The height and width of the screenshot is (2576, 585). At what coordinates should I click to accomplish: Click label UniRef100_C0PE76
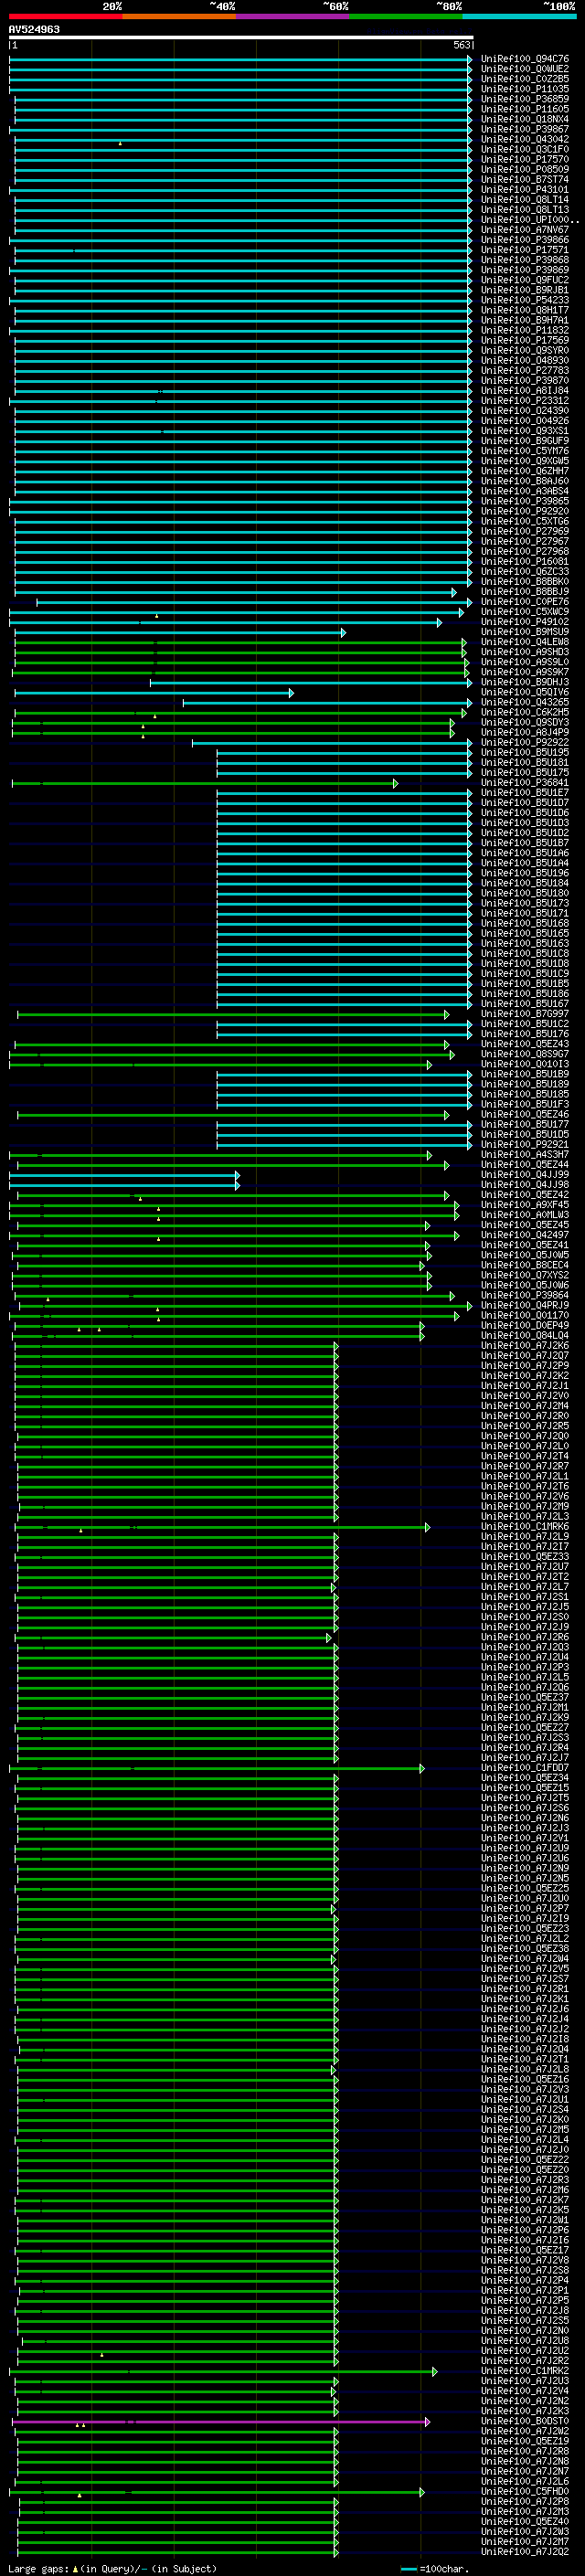coord(525,602)
